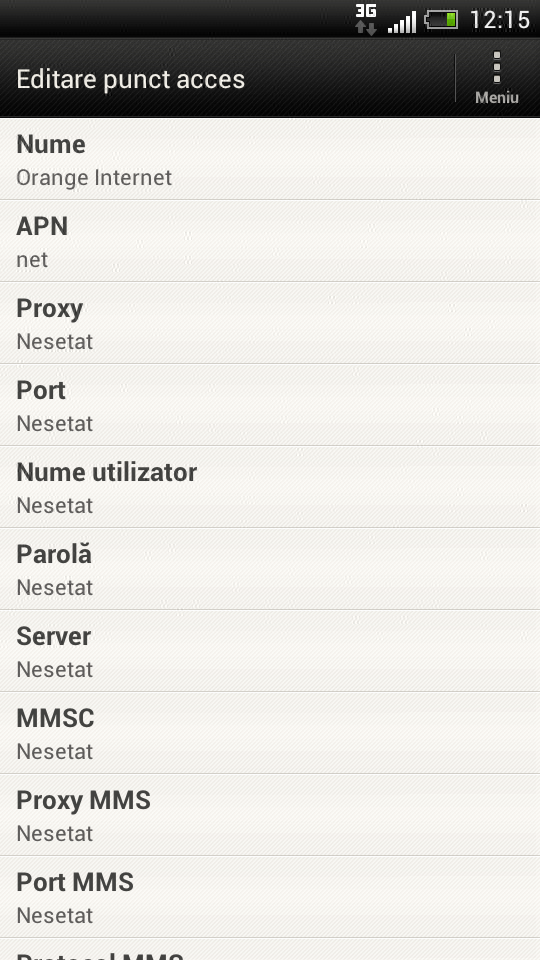
Task: Tap the battery icon in status bar
Action: [x=441, y=20]
